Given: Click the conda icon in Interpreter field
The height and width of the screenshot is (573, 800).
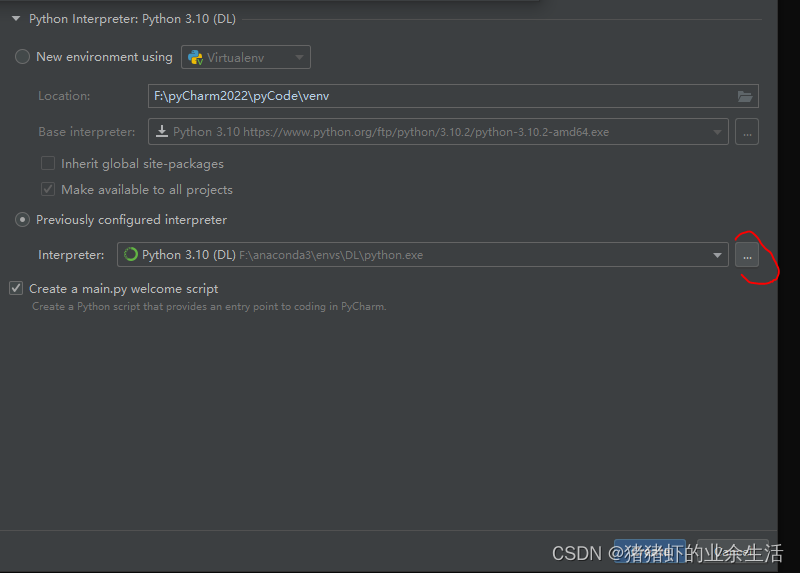Looking at the screenshot, I should [131, 254].
